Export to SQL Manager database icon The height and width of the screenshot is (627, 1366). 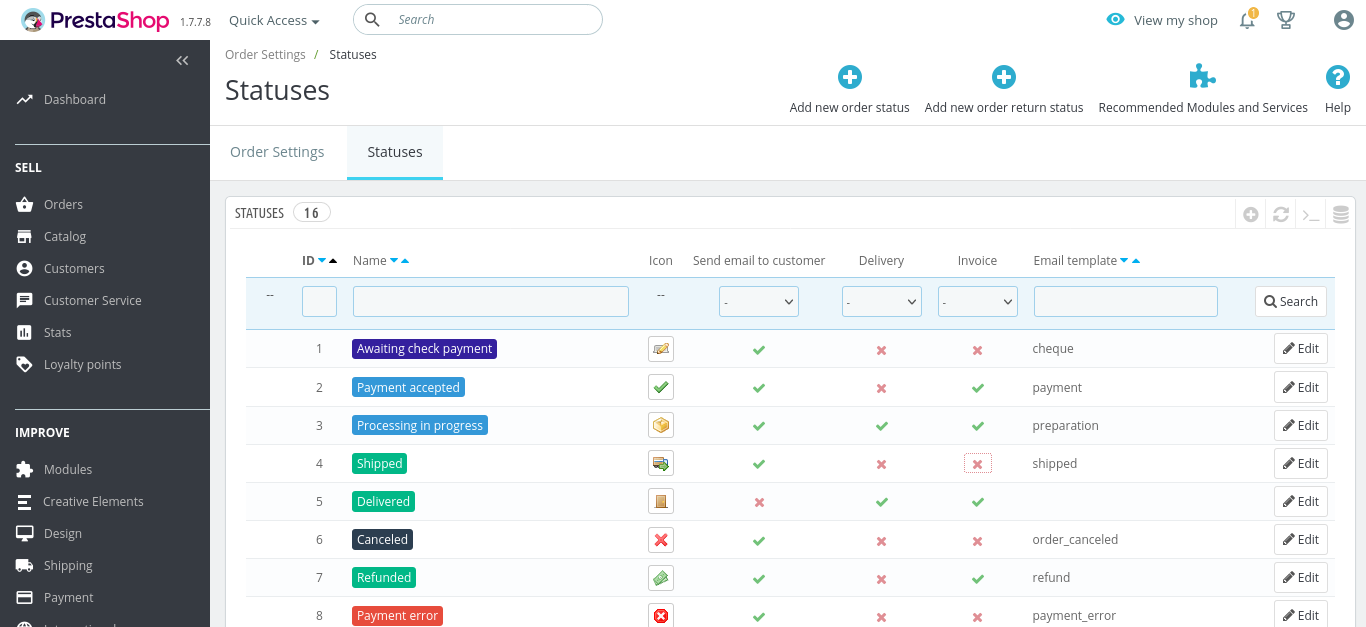[x=1341, y=214]
